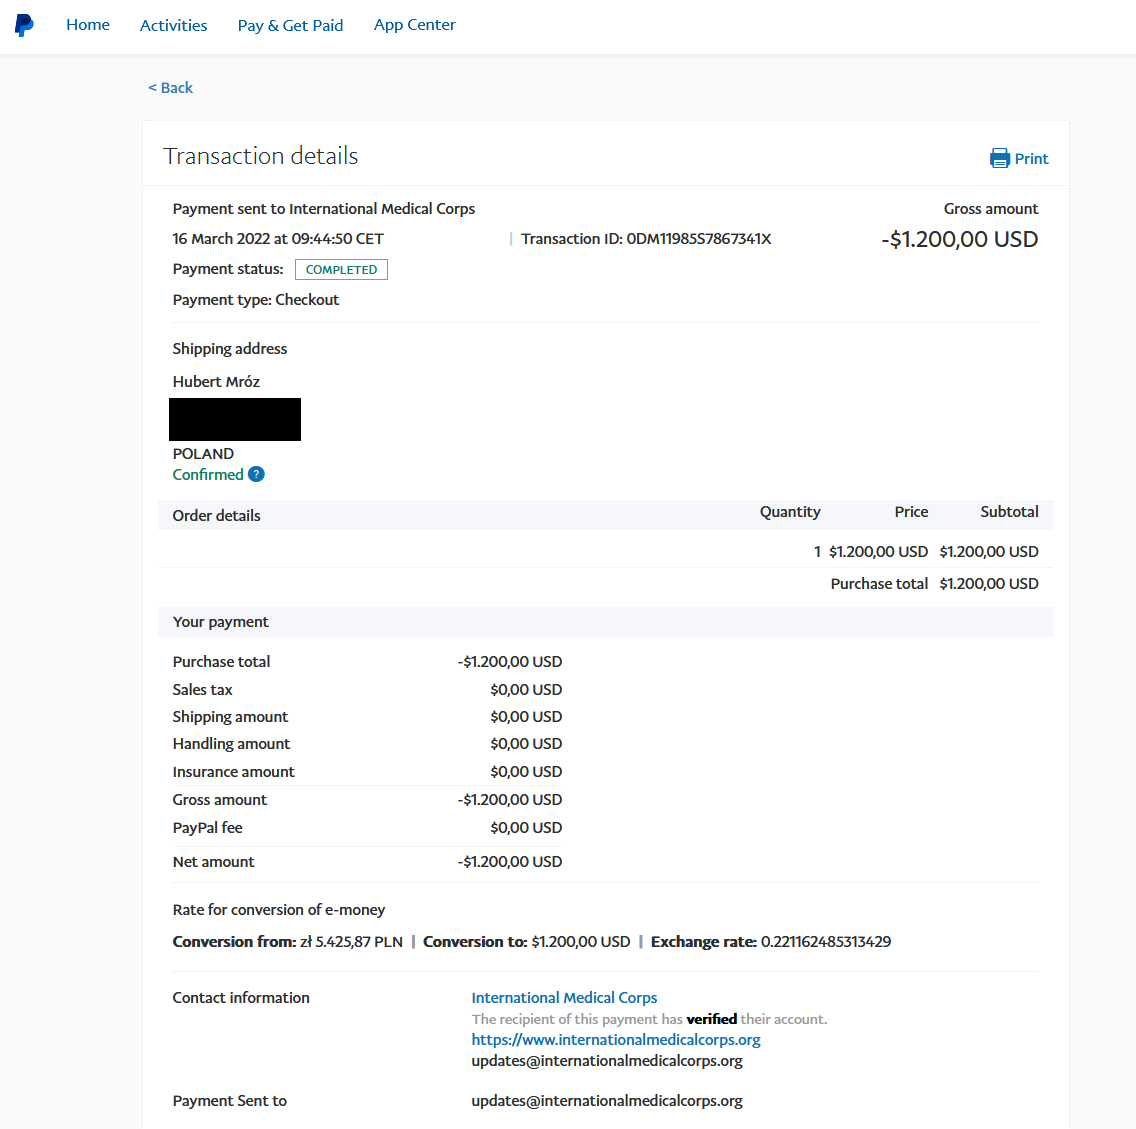Click the POLAND country text
The width and height of the screenshot is (1136, 1129).
203,454
